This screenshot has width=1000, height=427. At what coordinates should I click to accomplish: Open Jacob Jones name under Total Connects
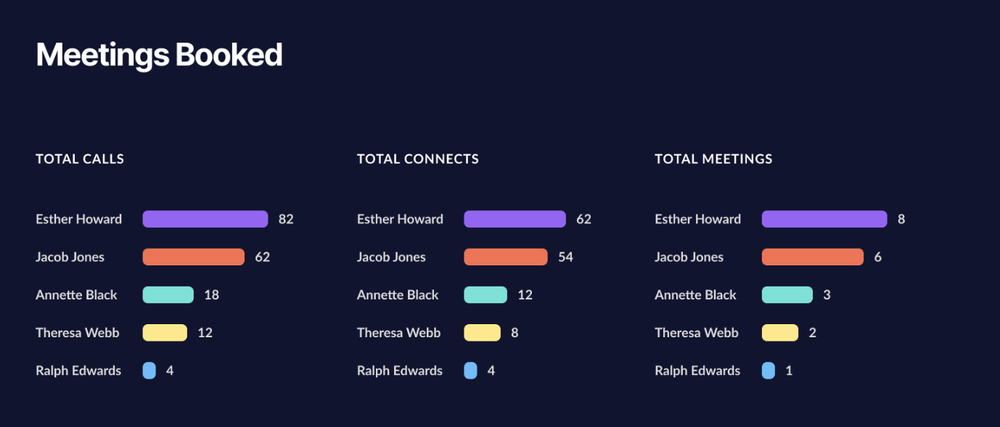pyautogui.click(x=391, y=257)
